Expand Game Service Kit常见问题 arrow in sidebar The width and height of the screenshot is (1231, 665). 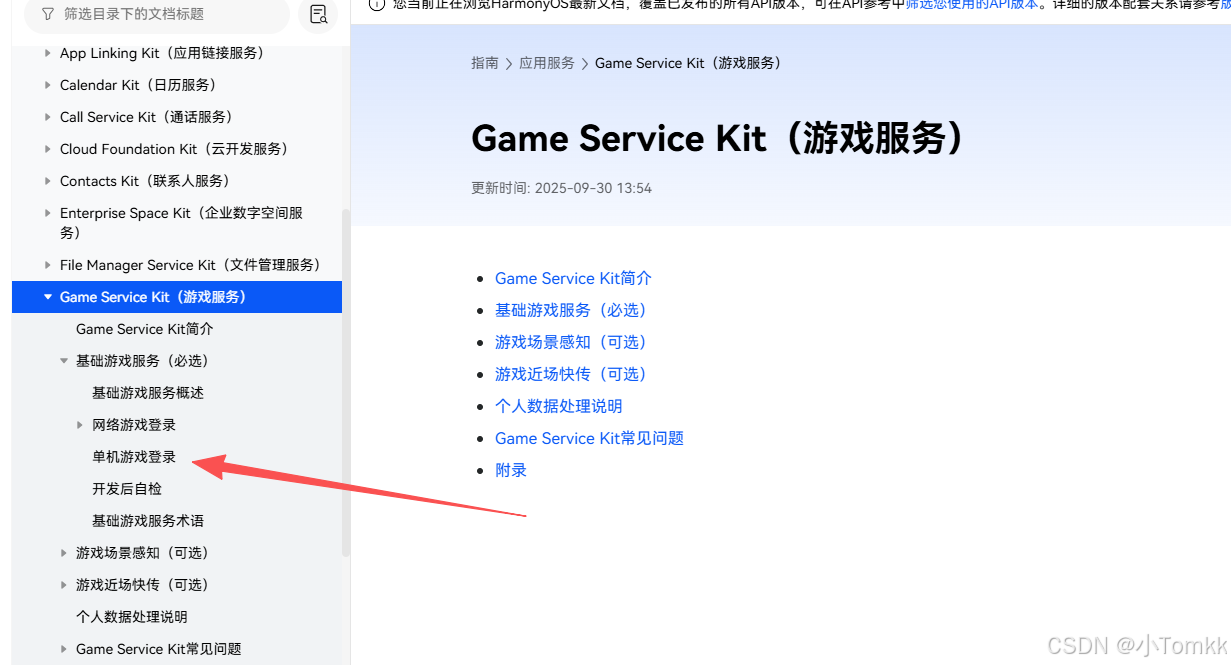[64, 649]
